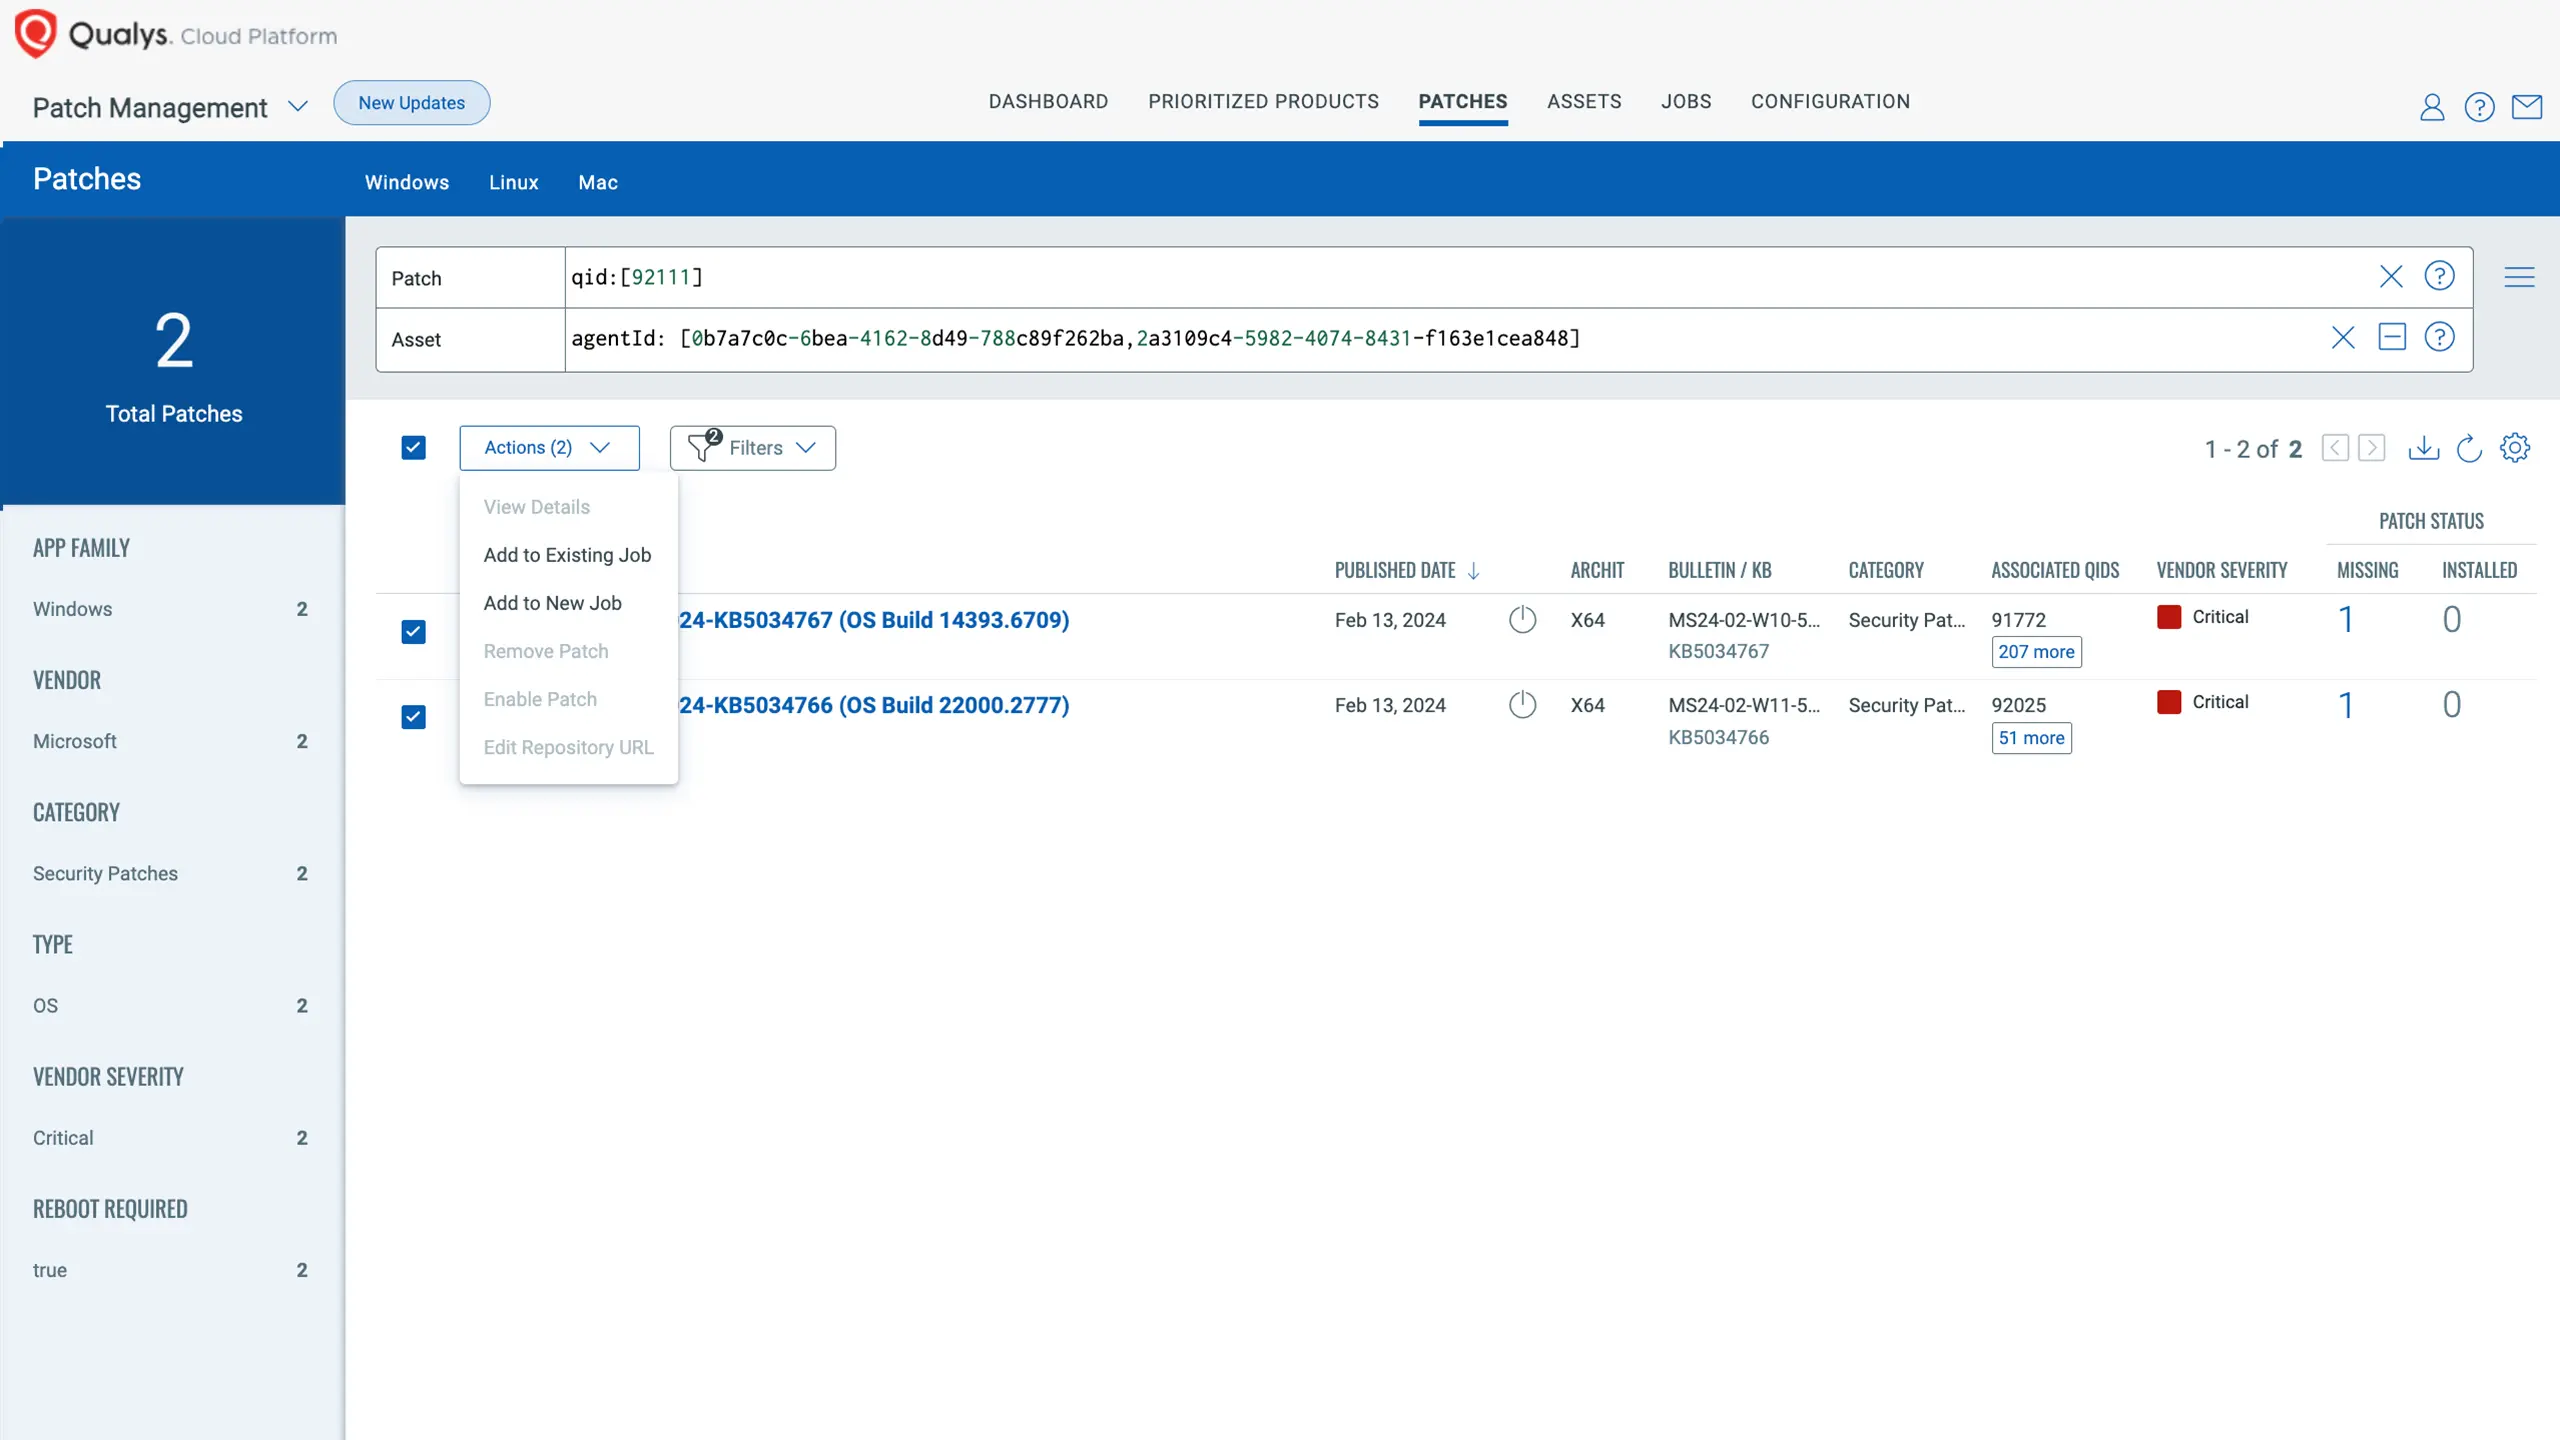Open the help icon in top bar
Image resolution: width=2560 pixels, height=1440 pixels.
2479,107
